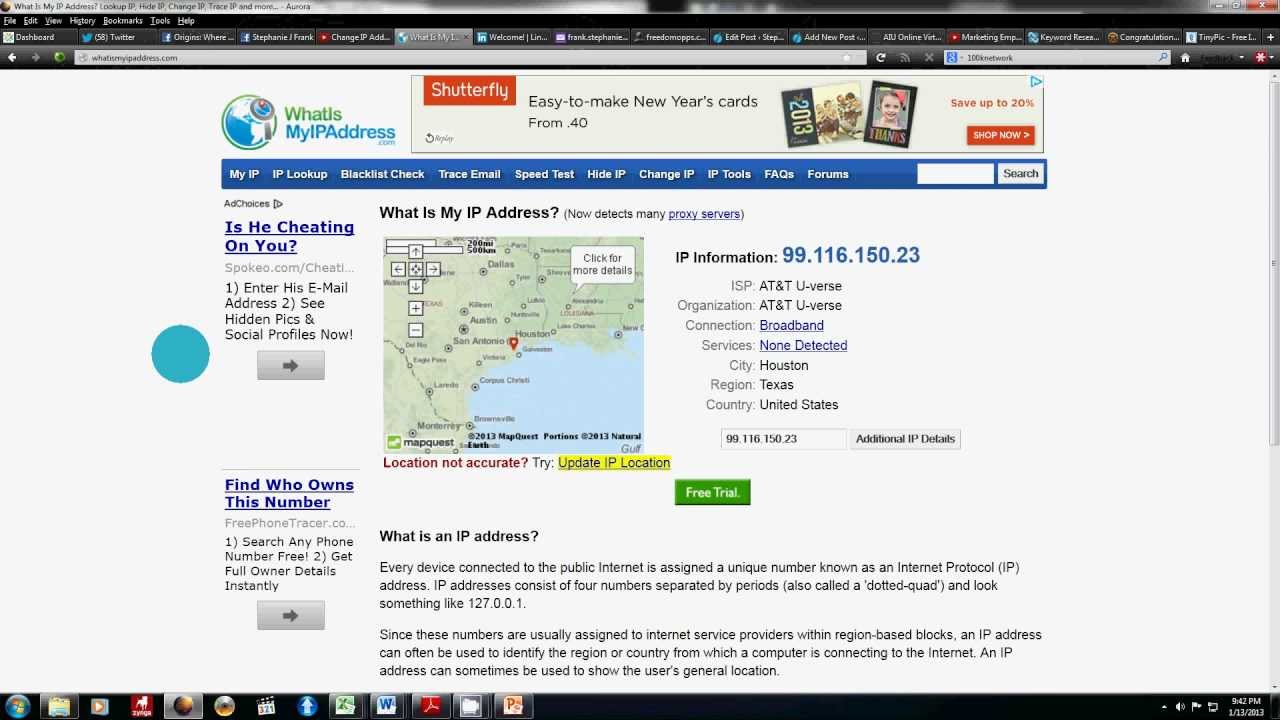Viewport: 1280px width, 720px height.
Task: Click the IP address input field
Action: pos(784,439)
